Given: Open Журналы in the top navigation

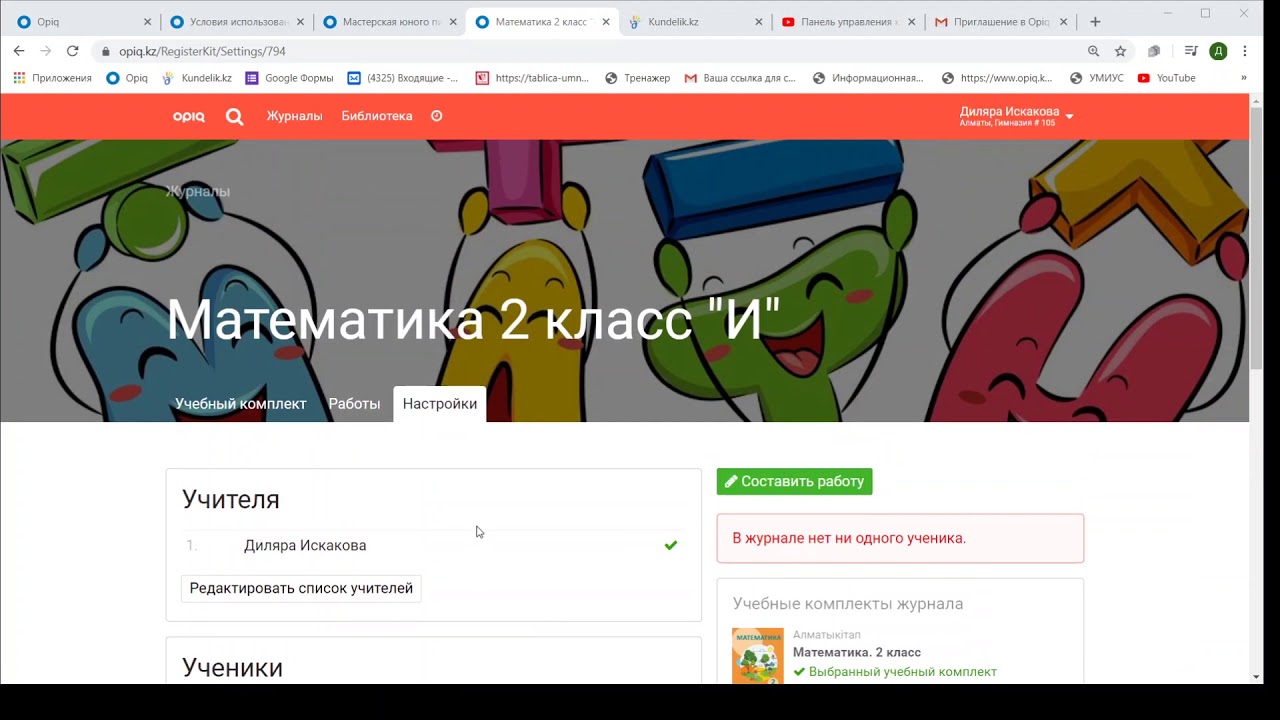Looking at the screenshot, I should [x=294, y=116].
